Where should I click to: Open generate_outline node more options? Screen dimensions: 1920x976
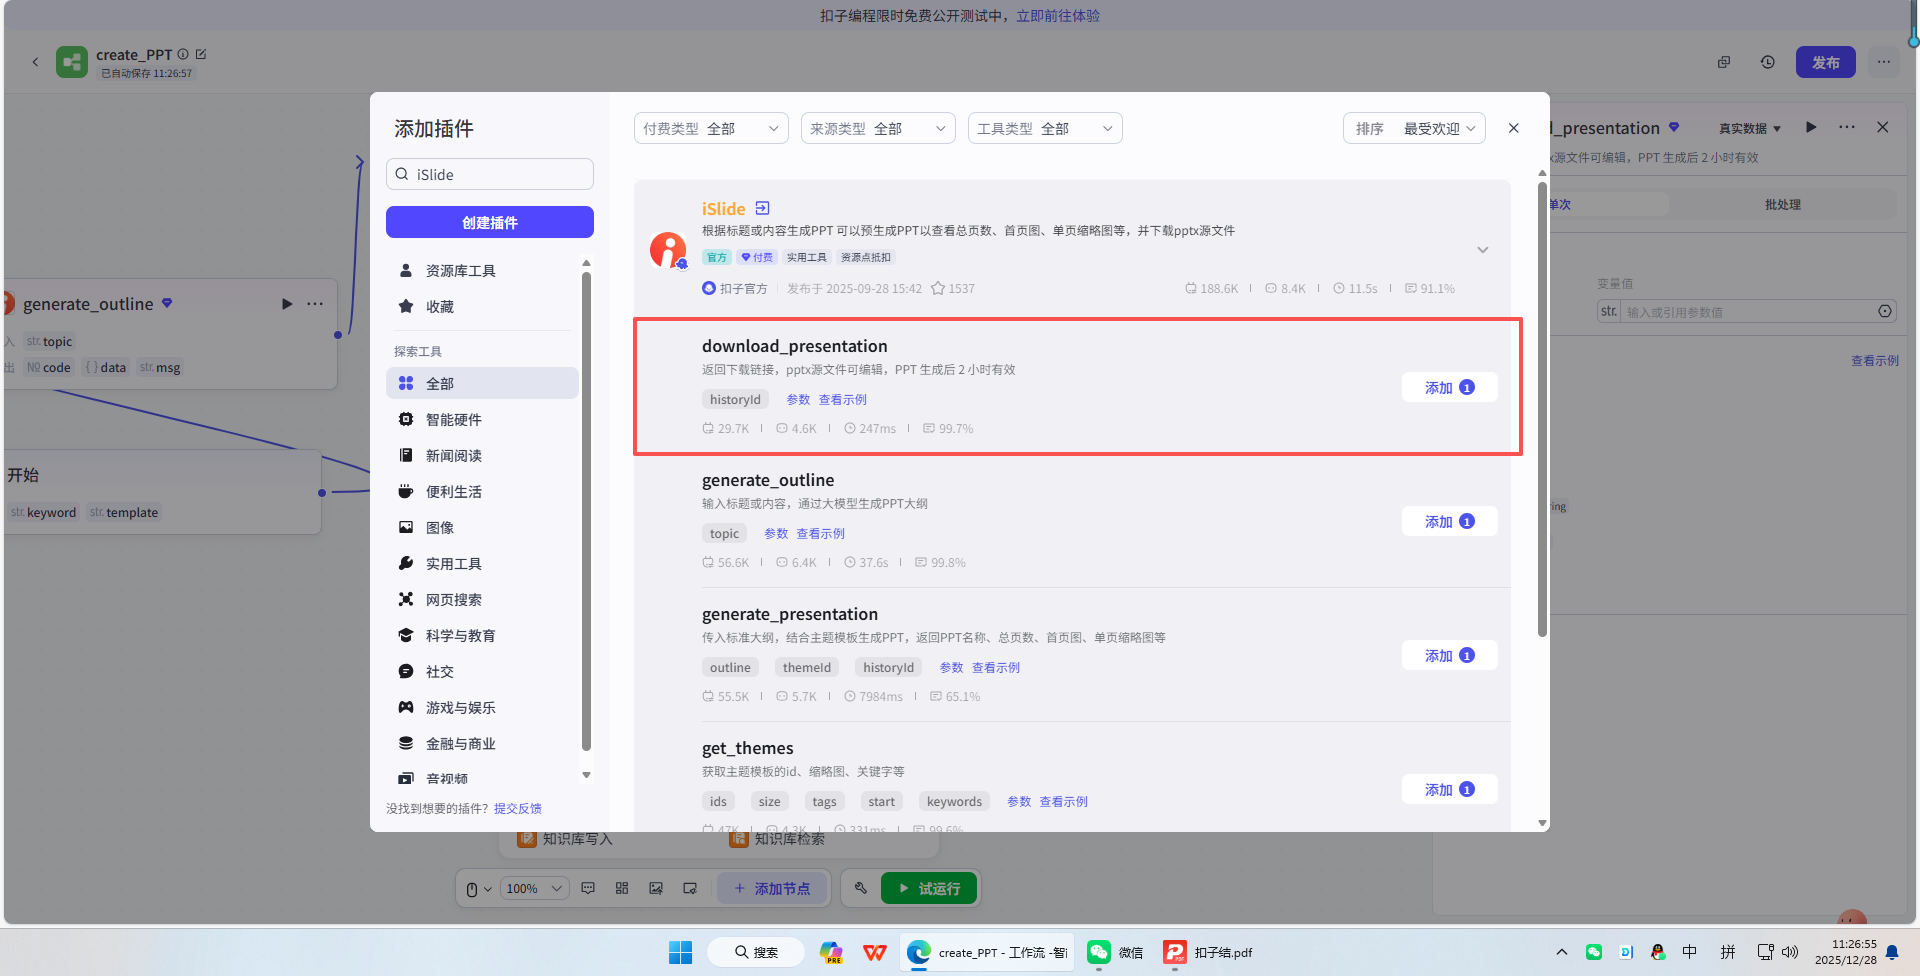pos(315,303)
